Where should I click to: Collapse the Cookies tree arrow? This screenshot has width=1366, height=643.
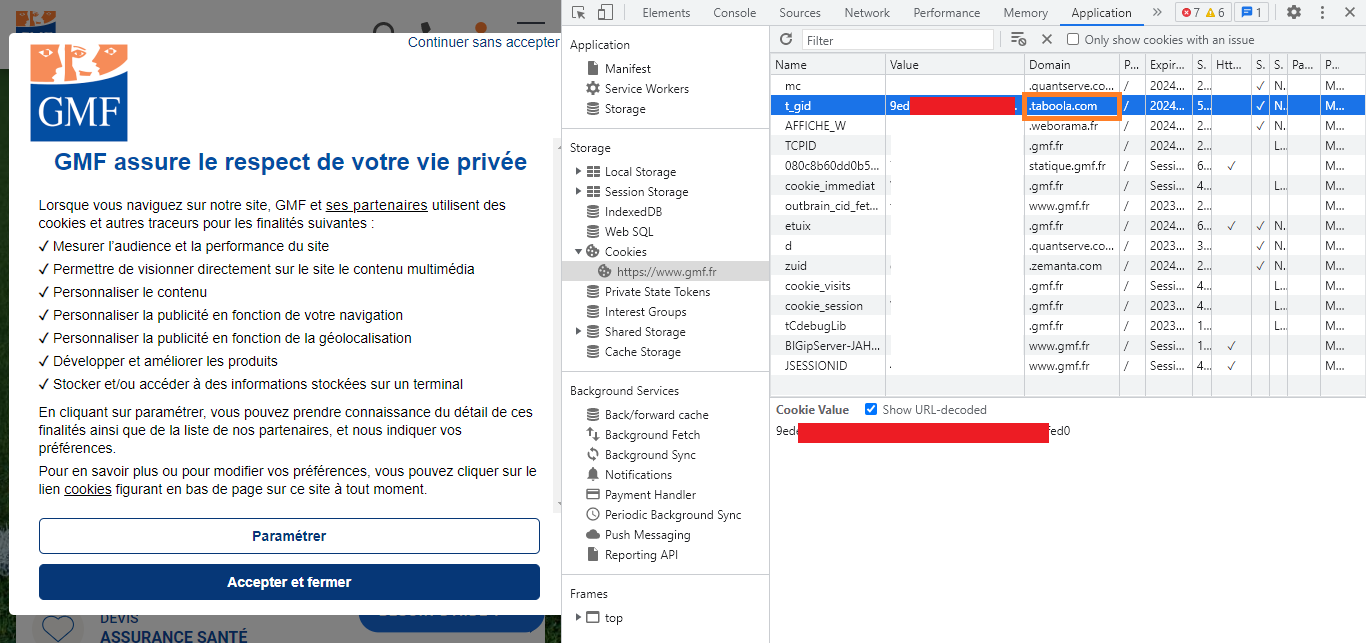(578, 252)
